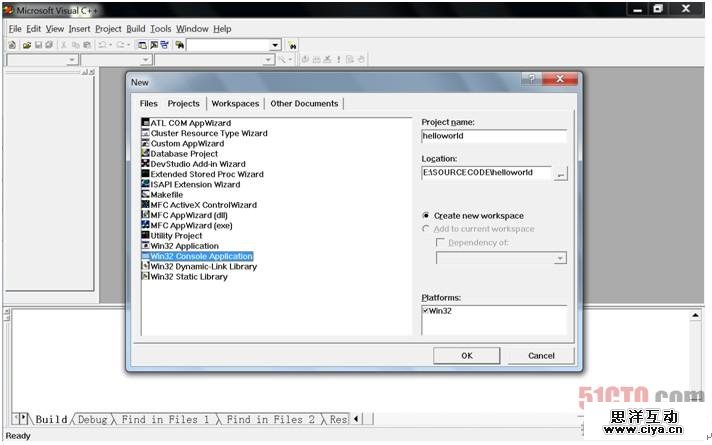Choose the Win32 Static Library entry

tap(188, 277)
